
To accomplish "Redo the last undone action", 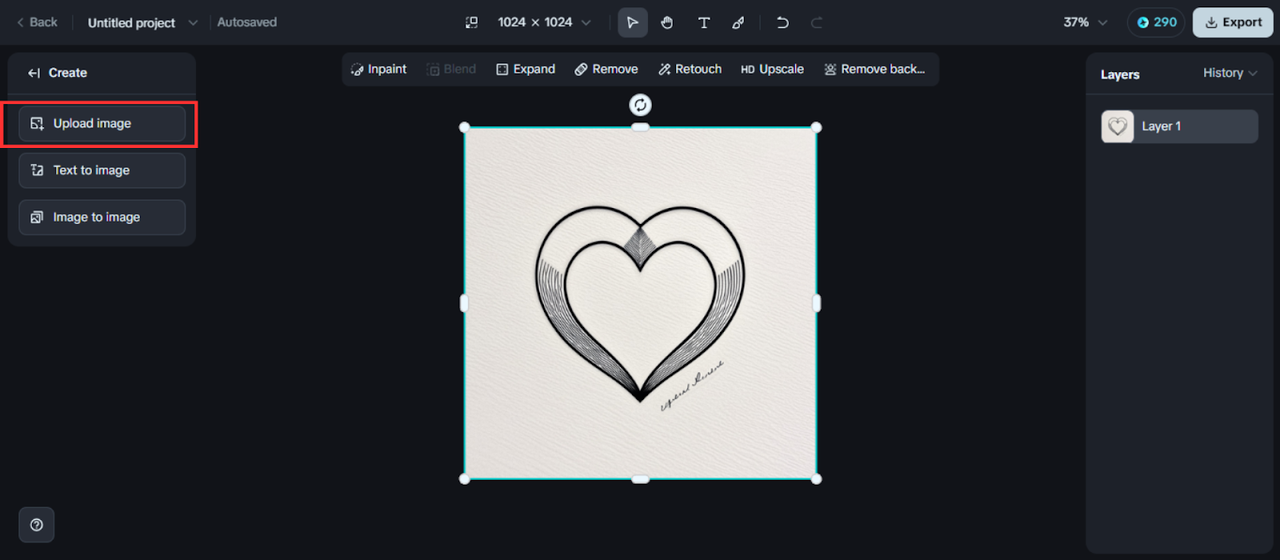I will tap(816, 22).
